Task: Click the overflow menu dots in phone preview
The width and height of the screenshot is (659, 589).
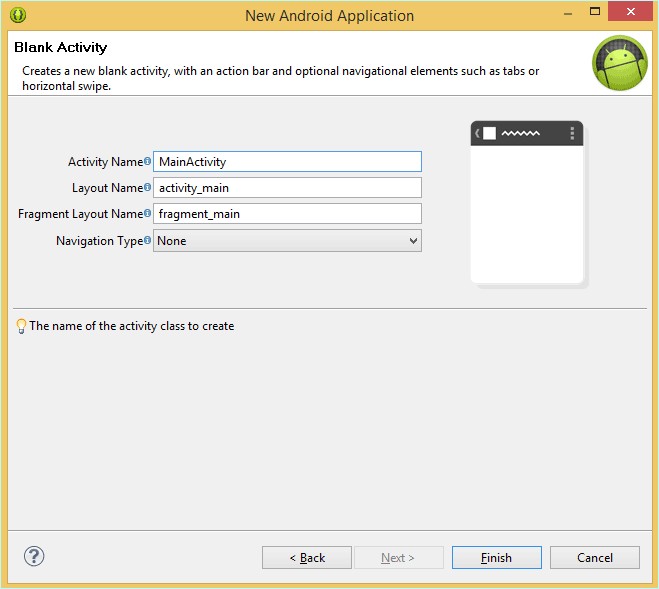Action: point(572,133)
